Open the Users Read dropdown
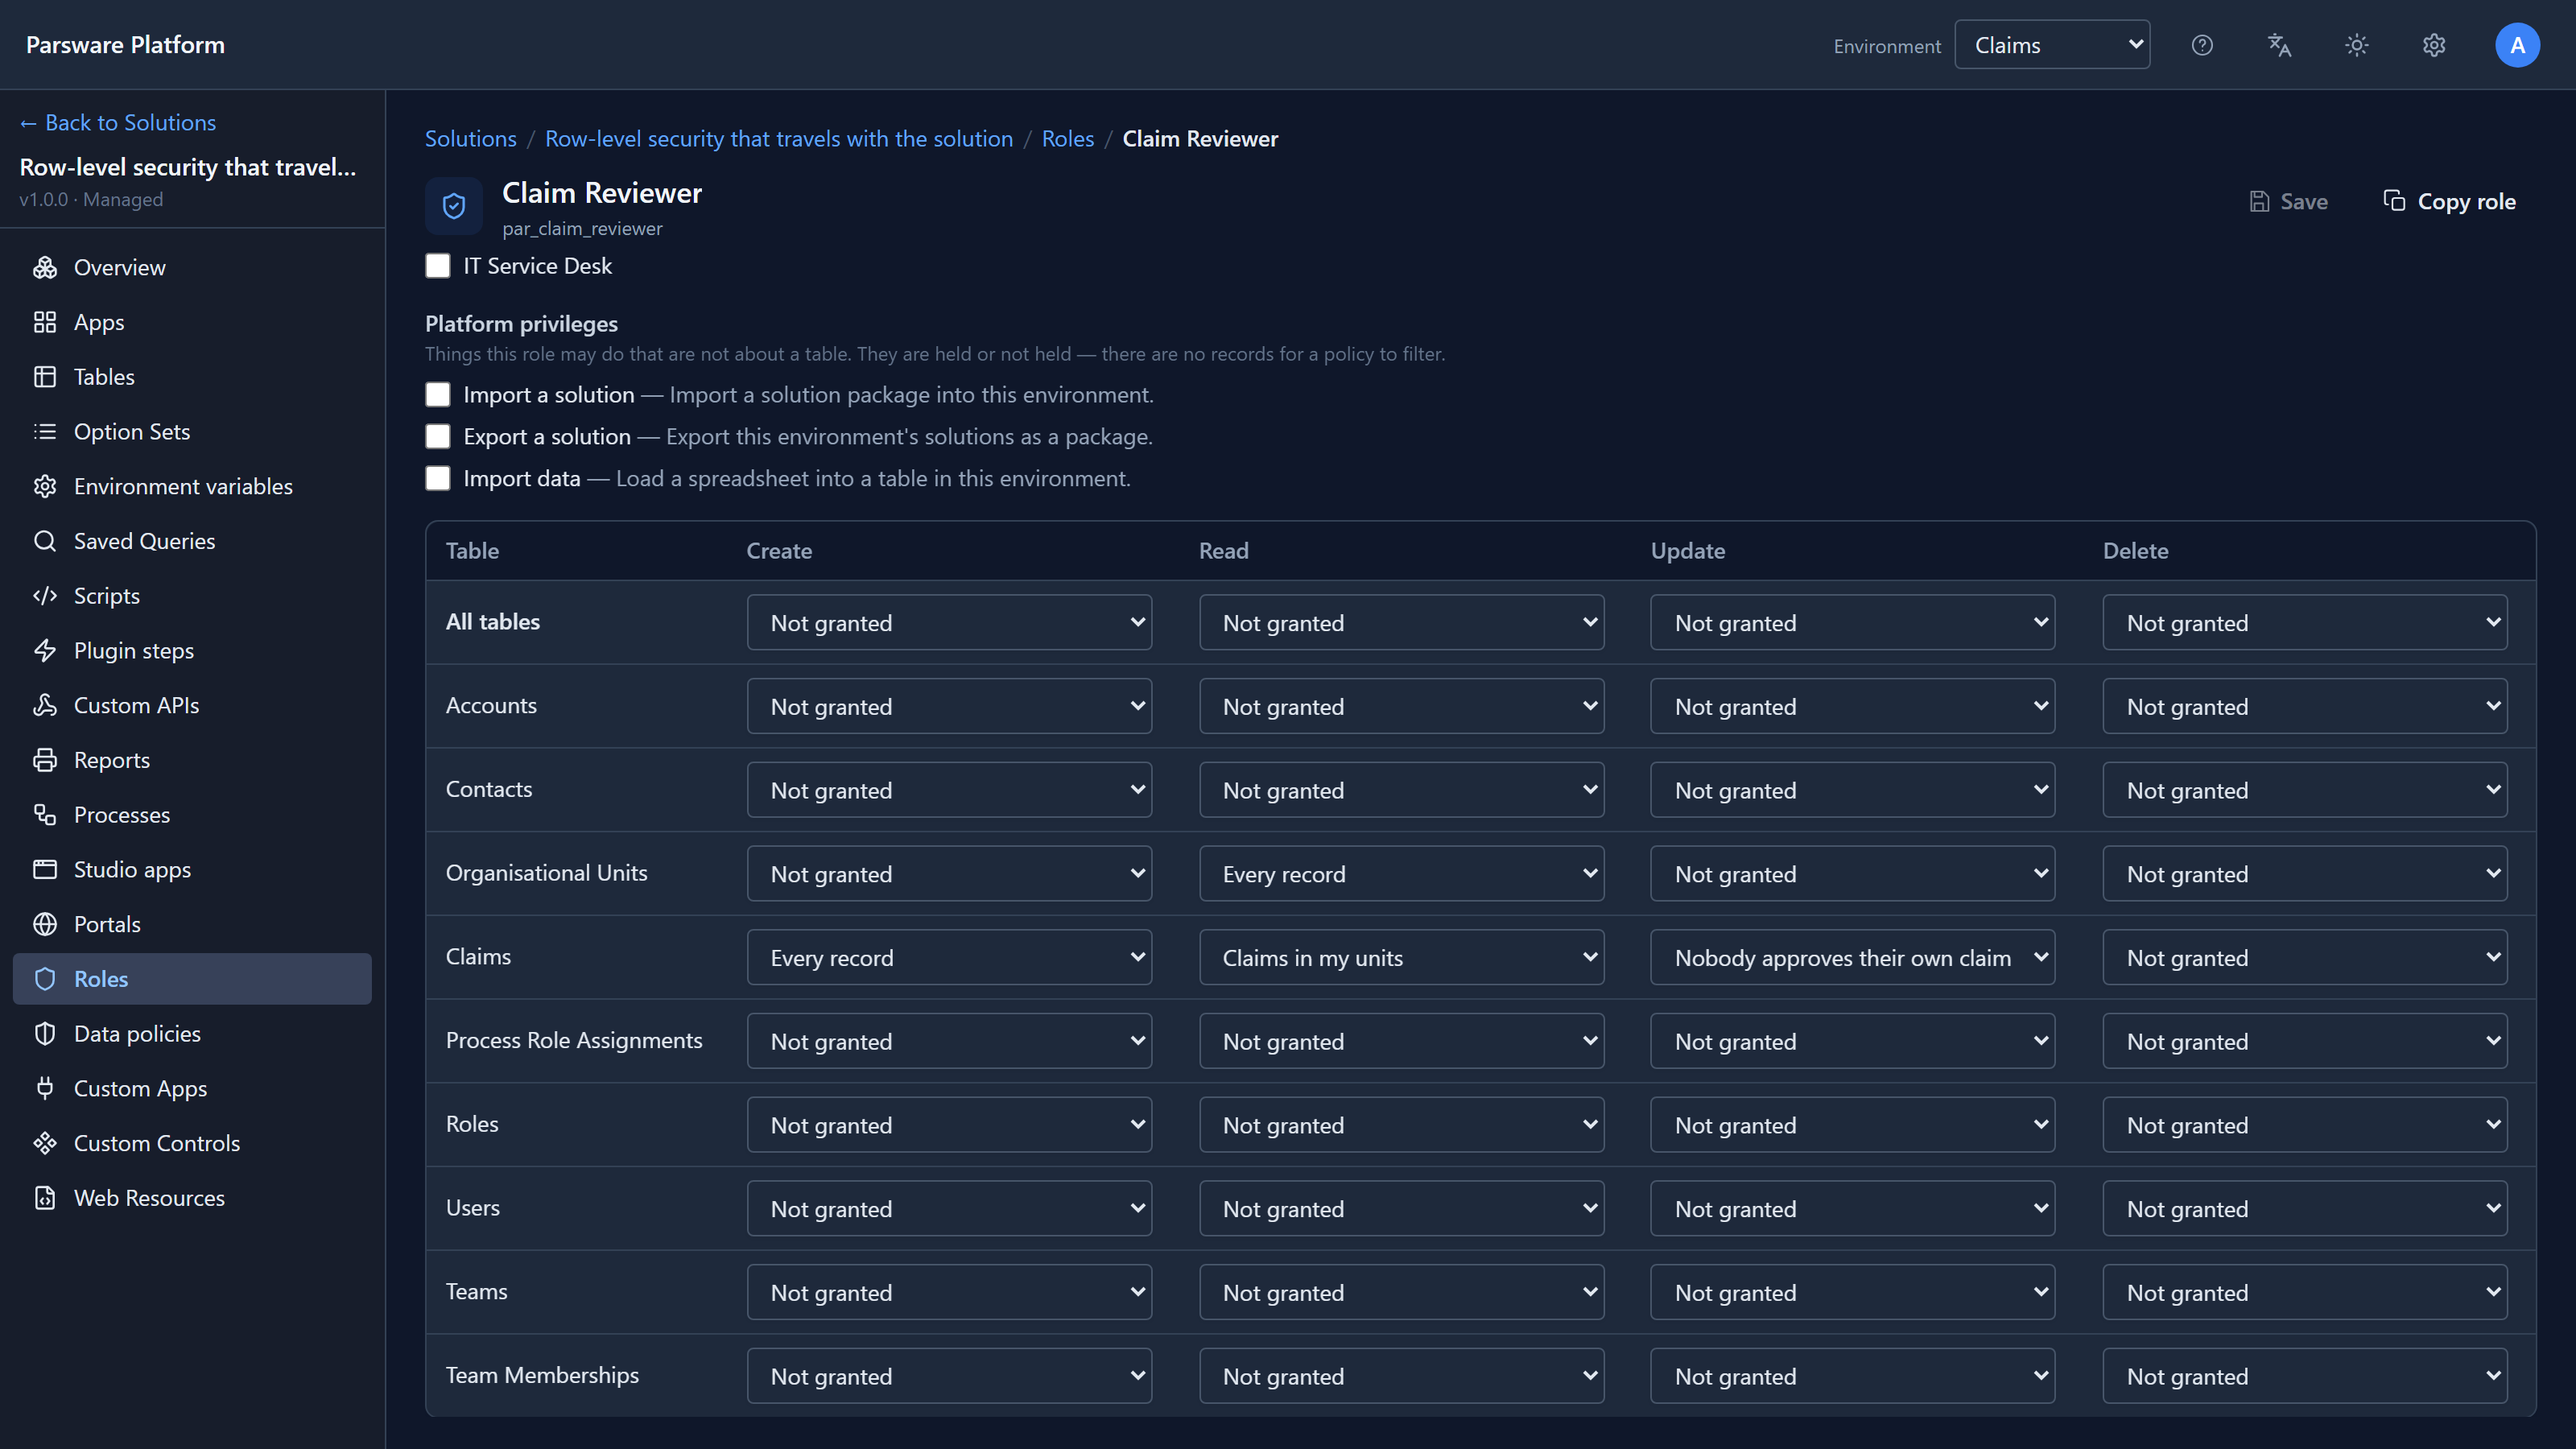Screen dimensions: 2576x1449 1401,1209
